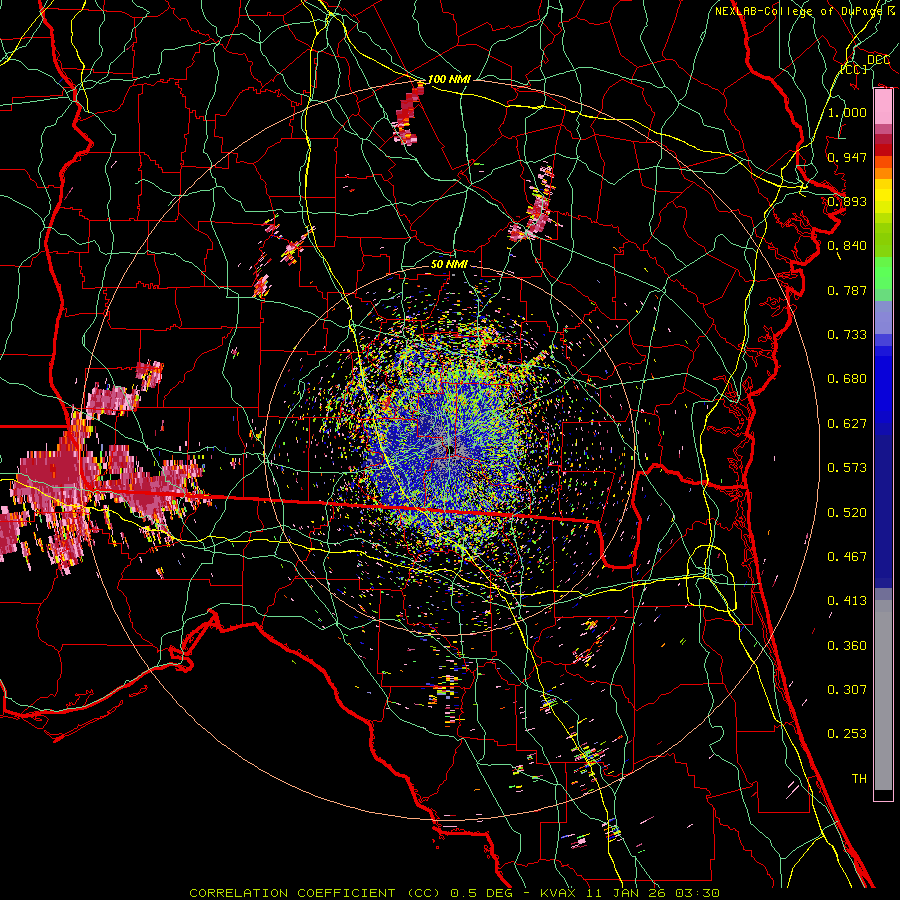
Task: Select the 0.680 legend value
Action: pyautogui.click(x=847, y=379)
